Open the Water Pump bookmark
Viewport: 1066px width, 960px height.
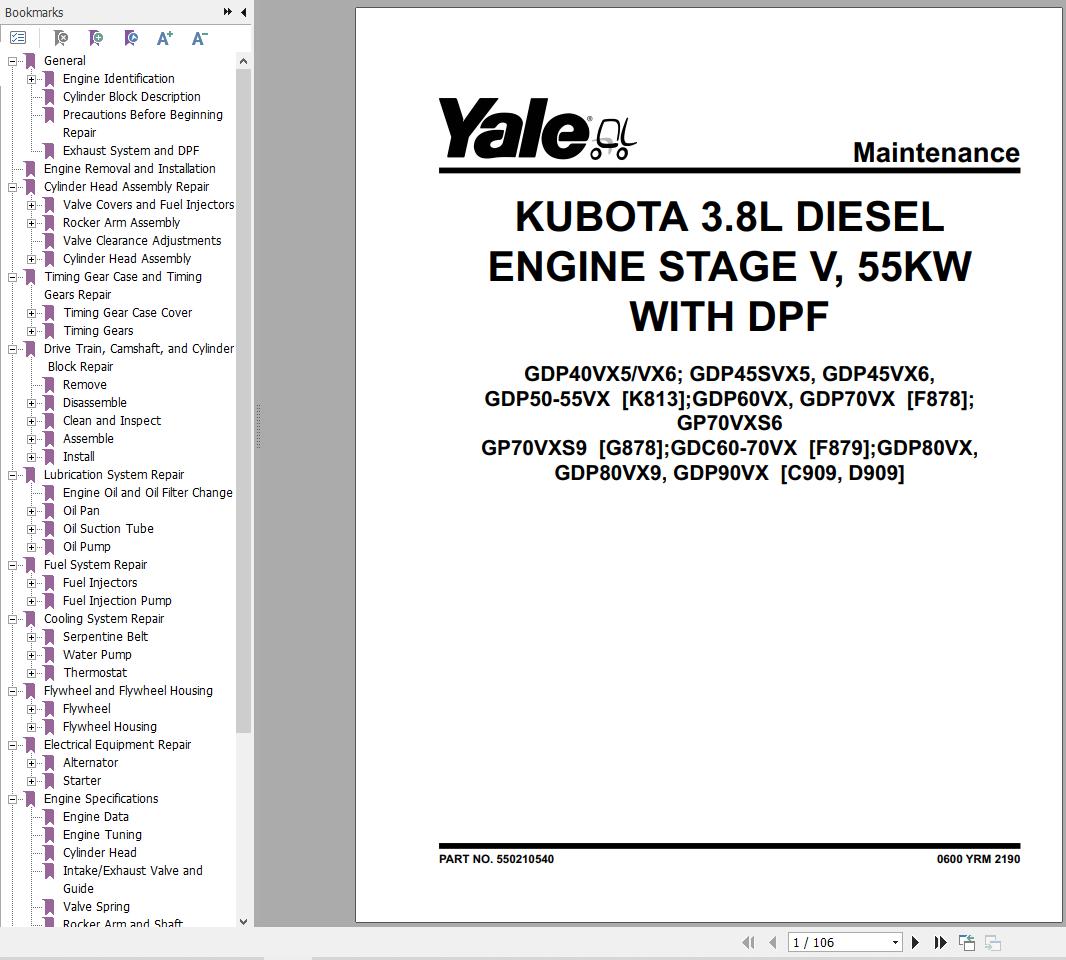97,655
